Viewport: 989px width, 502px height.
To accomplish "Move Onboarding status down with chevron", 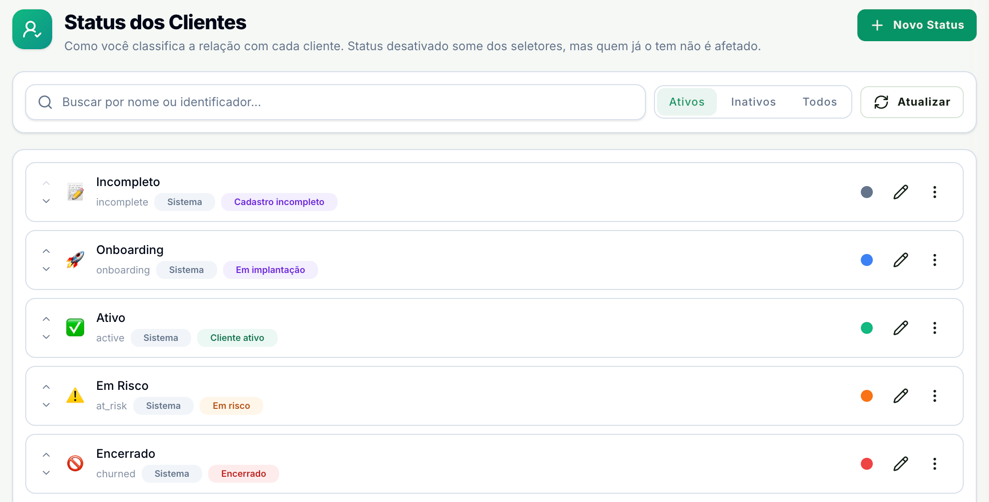I will click(x=46, y=269).
